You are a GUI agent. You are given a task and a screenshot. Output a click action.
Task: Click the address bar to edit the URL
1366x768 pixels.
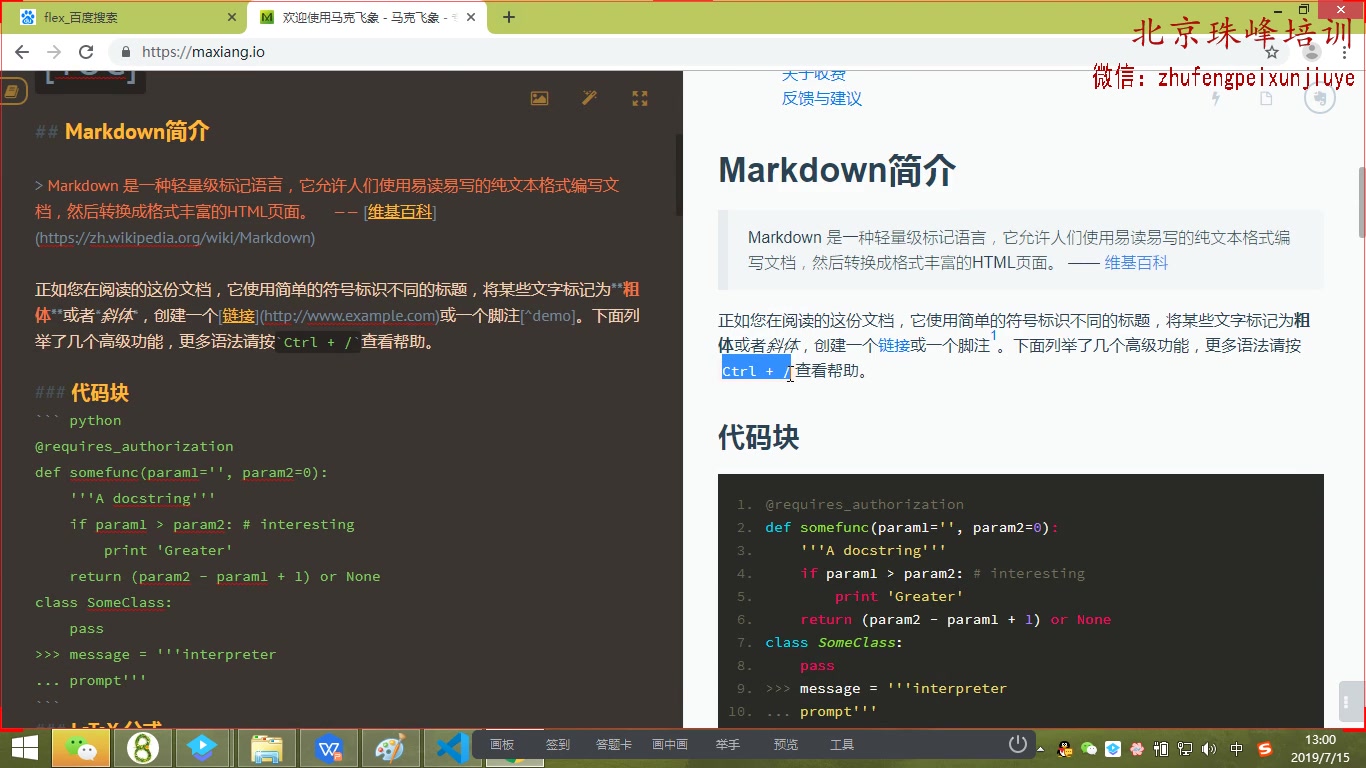tap(400, 51)
